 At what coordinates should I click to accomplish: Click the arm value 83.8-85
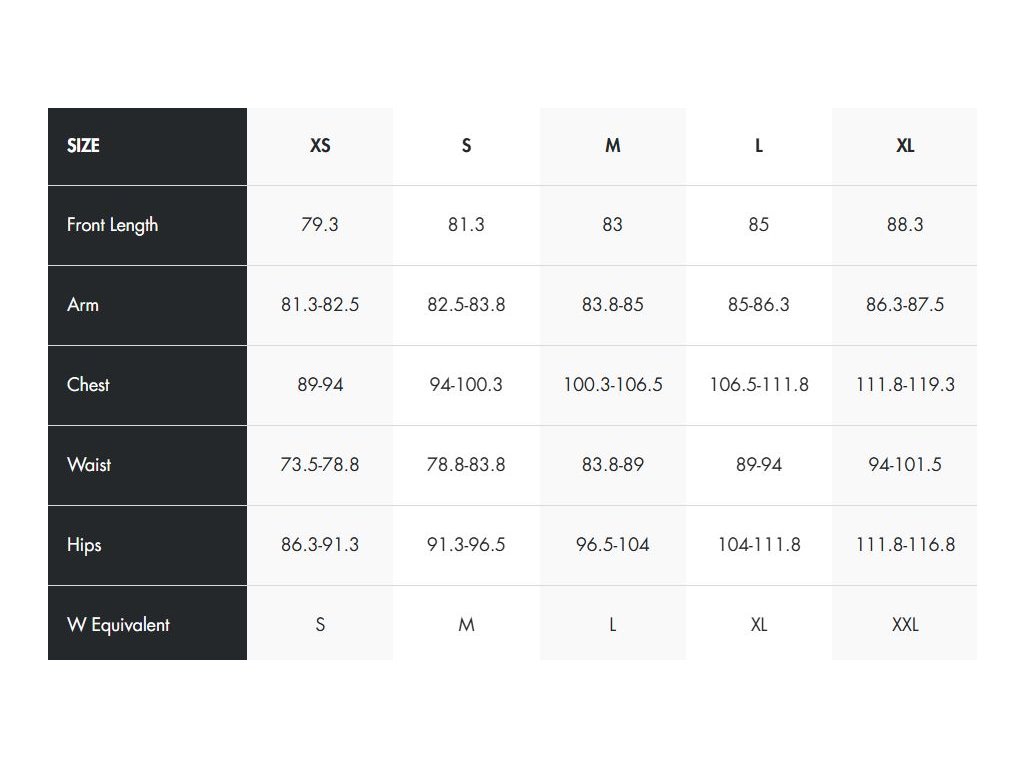tap(613, 305)
